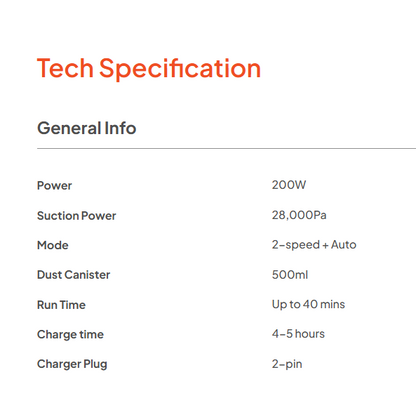Click the Suction Power label
The height and width of the screenshot is (410, 416).
click(76, 216)
